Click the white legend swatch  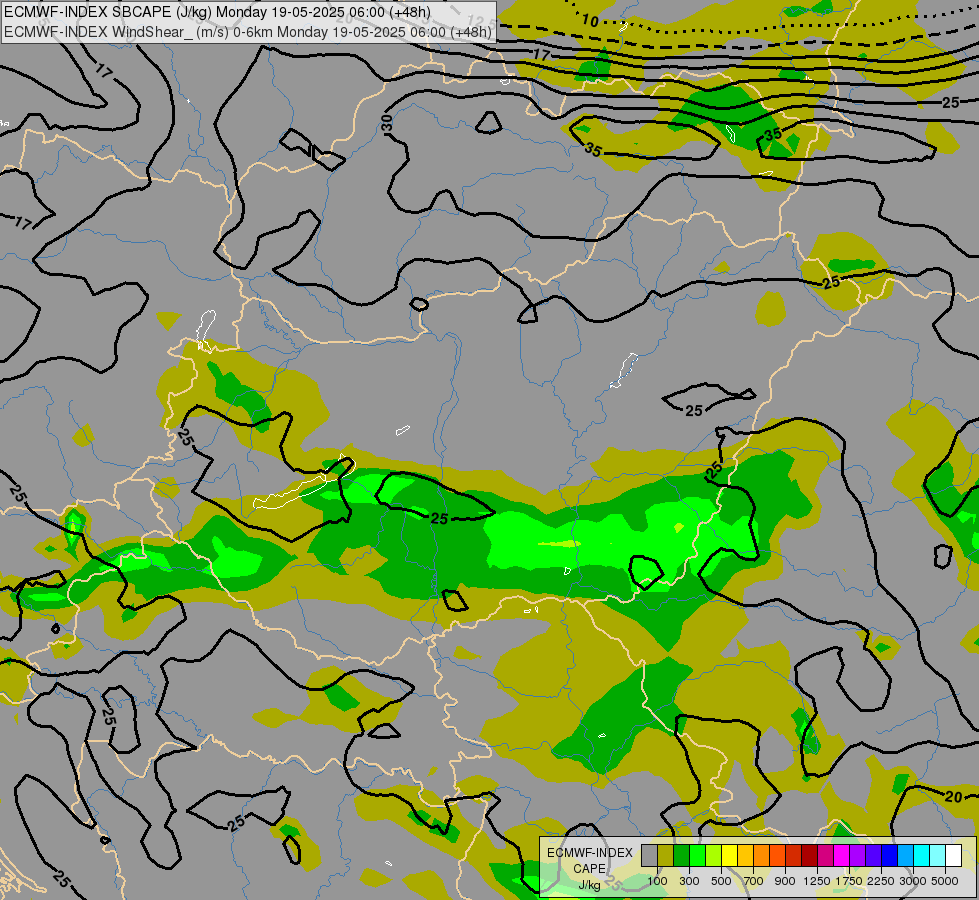point(953,856)
